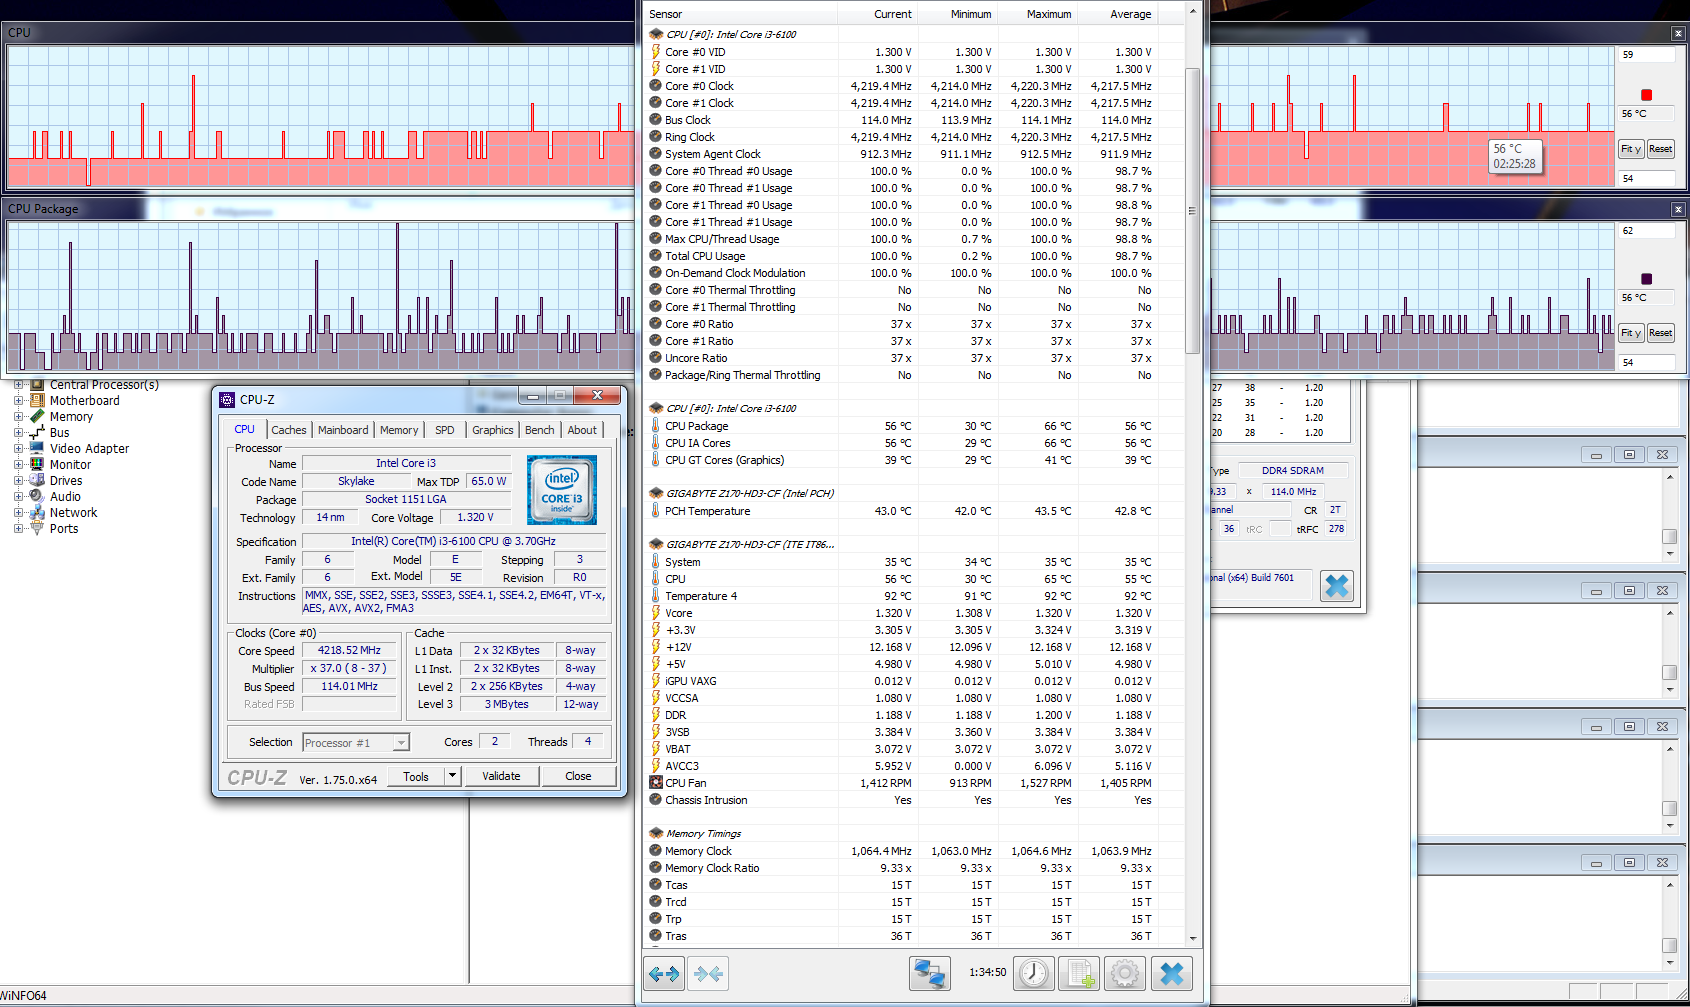Click the Close button in CPU-Z
The width and height of the screenshot is (1690, 1007).
[x=578, y=776]
